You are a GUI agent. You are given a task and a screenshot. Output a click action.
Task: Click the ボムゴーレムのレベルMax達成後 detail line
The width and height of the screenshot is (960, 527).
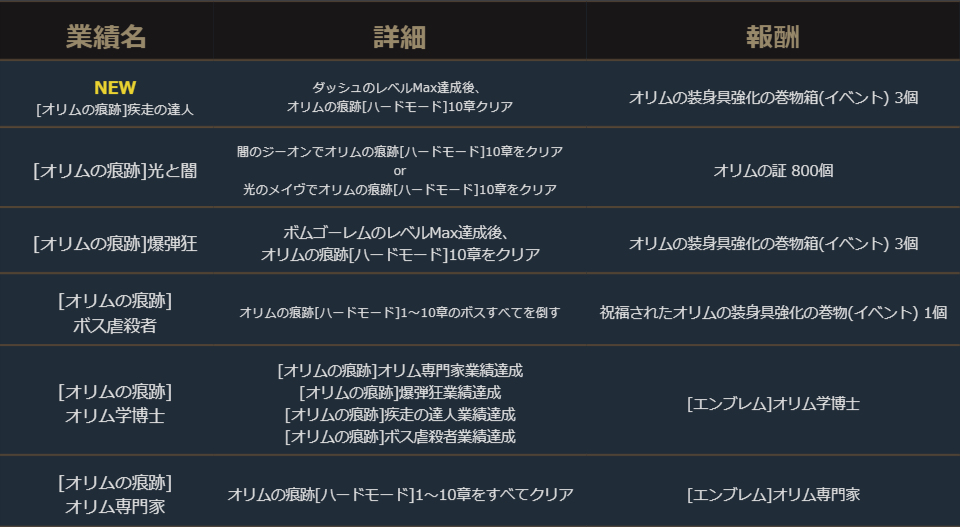pyautogui.click(x=399, y=232)
